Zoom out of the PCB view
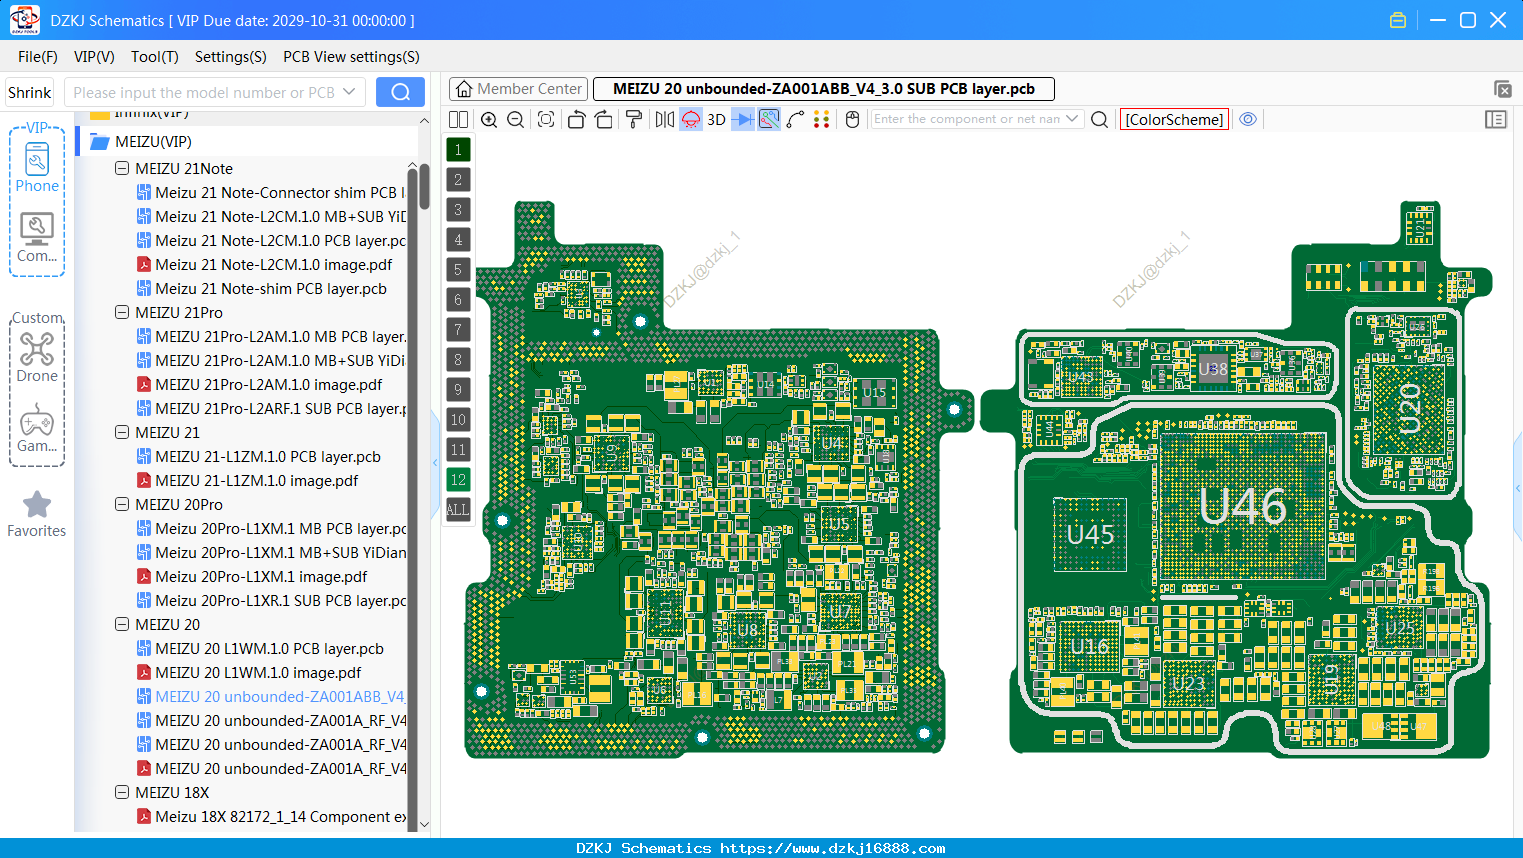Viewport: 1523px width, 858px height. point(516,120)
